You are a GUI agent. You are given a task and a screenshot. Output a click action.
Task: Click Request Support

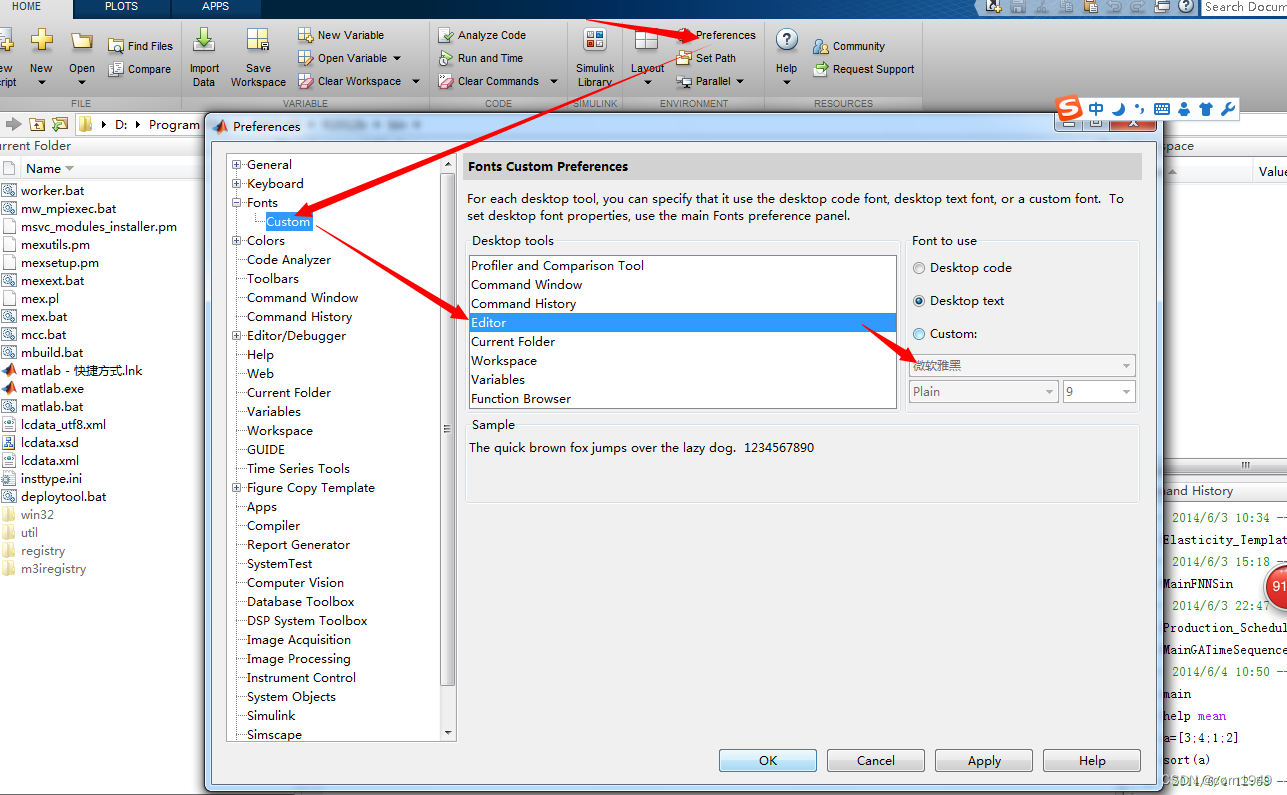coord(864,69)
